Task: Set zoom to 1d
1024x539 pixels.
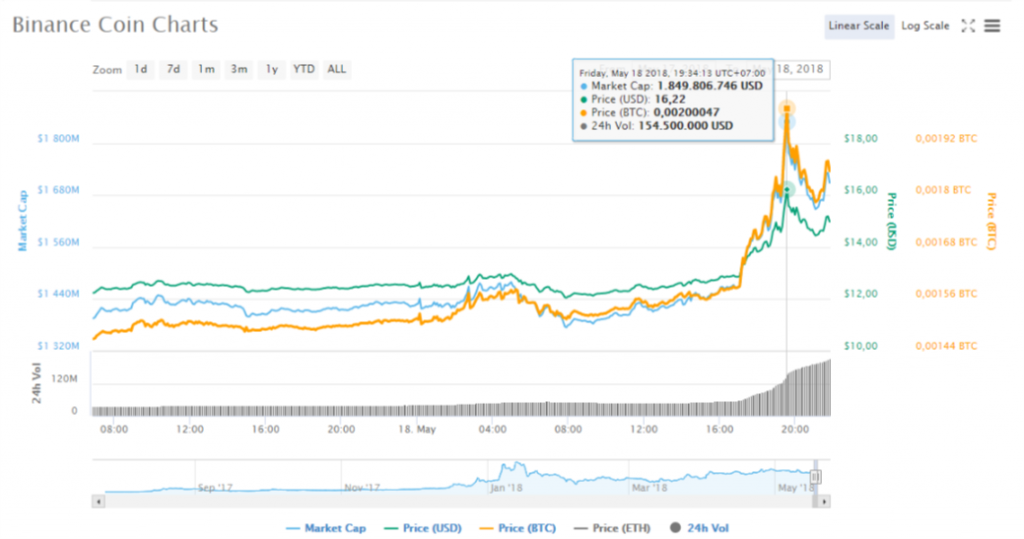Action: [x=141, y=69]
